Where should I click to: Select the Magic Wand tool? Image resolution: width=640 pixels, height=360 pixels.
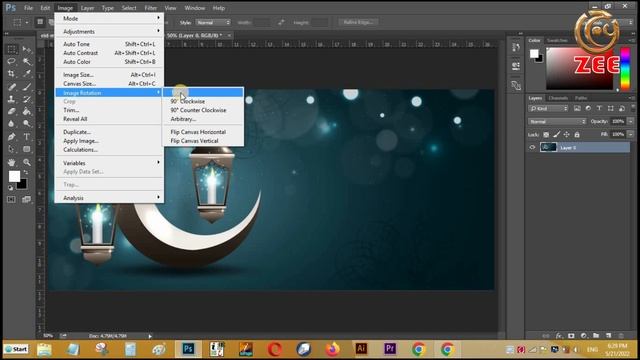coord(27,62)
